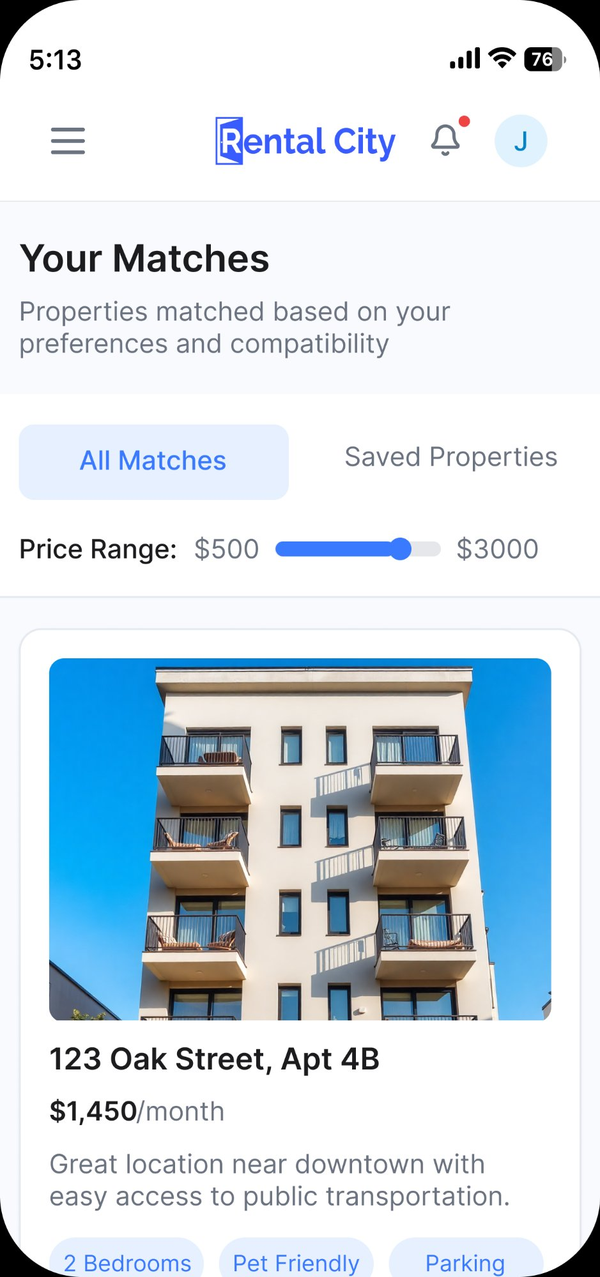The height and width of the screenshot is (1277, 600).
Task: Click the $1,450/month price text
Action: [x=136, y=1110]
